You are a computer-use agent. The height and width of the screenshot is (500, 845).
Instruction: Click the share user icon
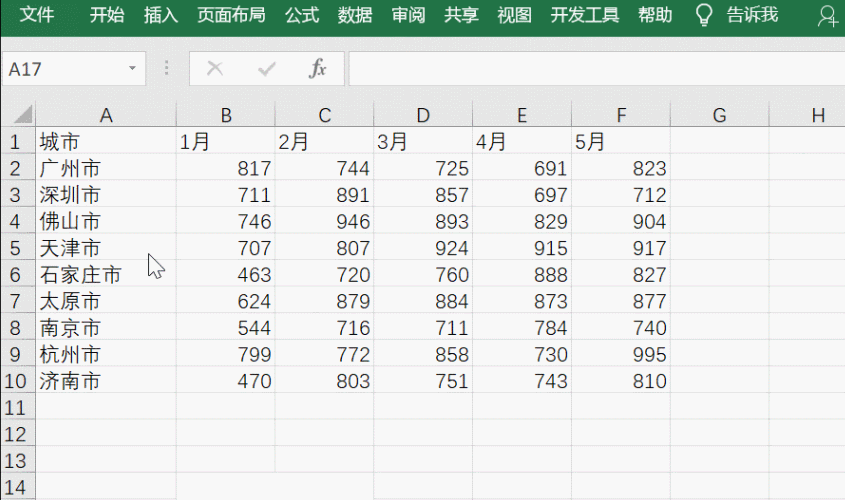(x=828, y=16)
